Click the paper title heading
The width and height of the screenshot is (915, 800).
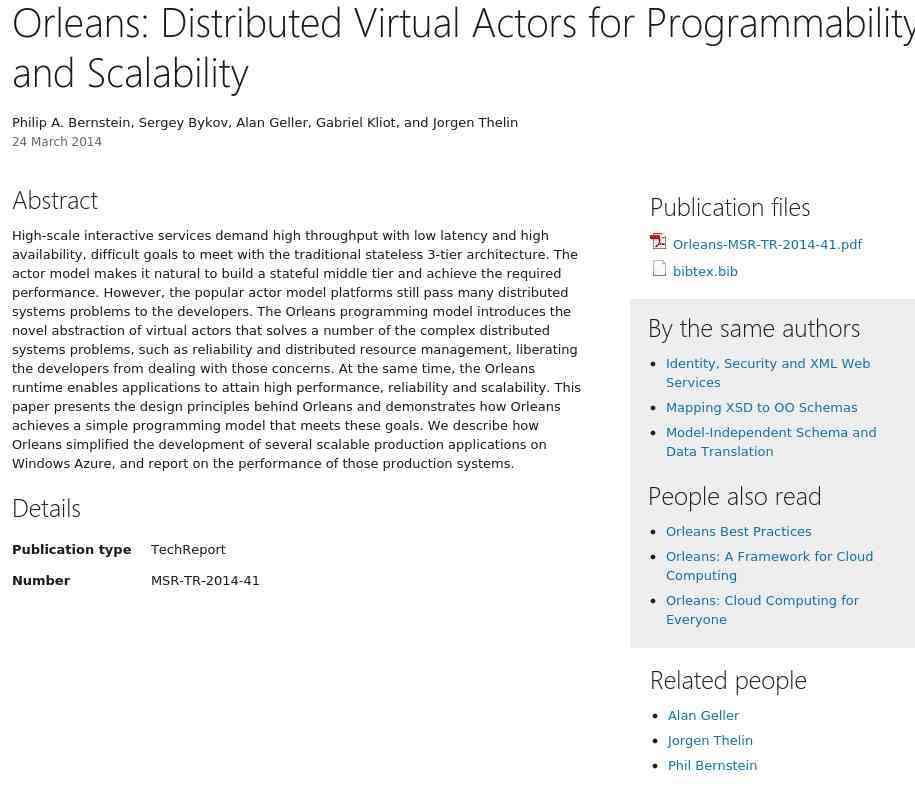[x=463, y=48]
